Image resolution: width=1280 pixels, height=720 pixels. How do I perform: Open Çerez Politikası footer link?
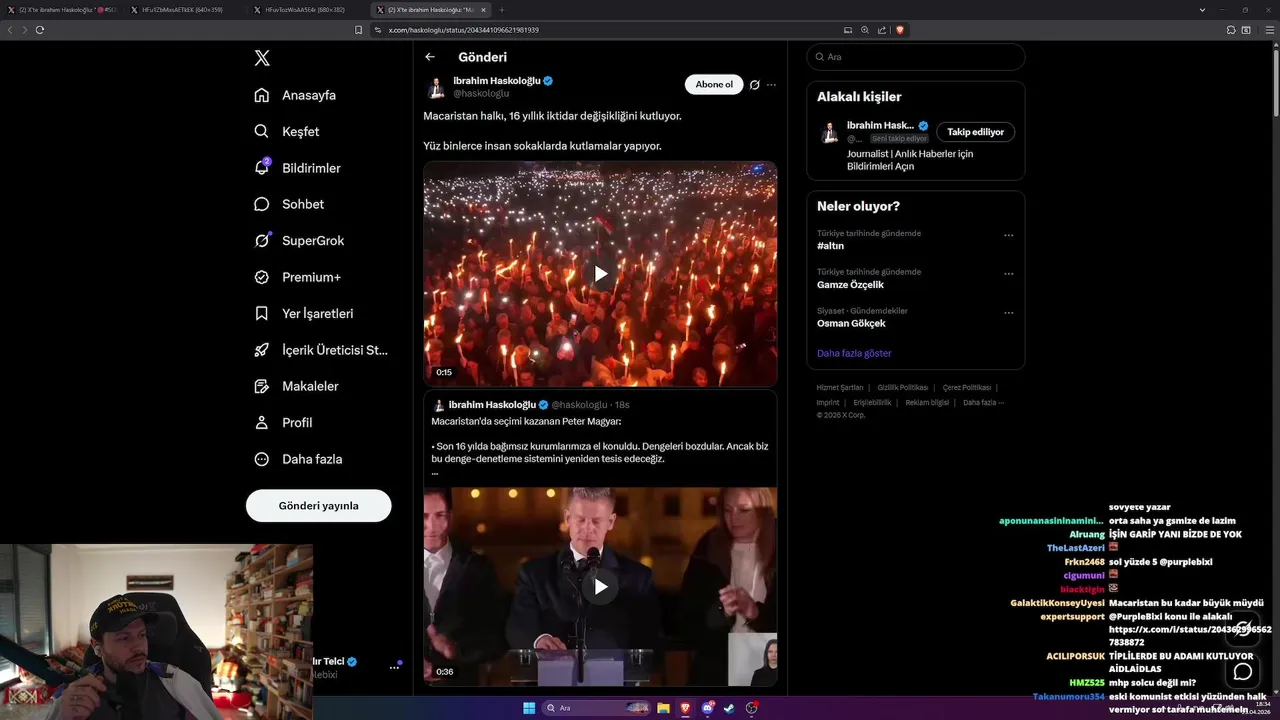click(x=967, y=387)
